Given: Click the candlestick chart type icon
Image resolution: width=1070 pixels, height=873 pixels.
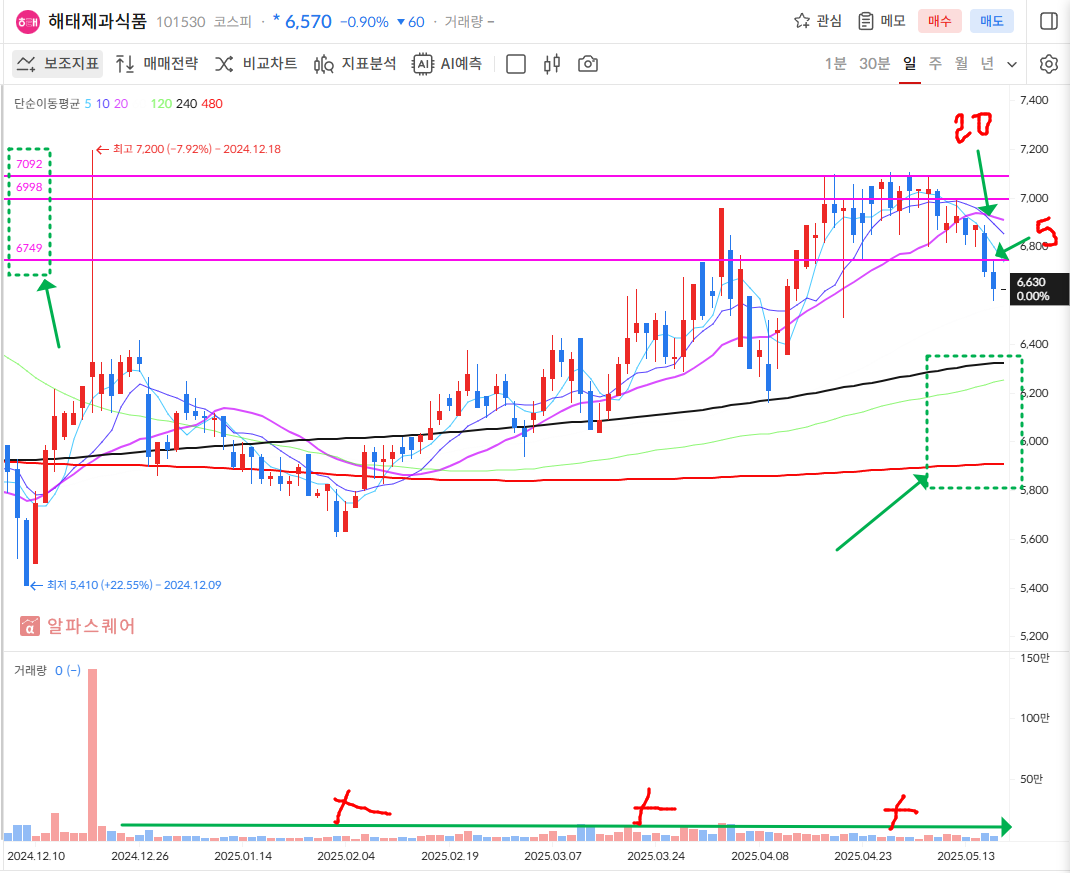Looking at the screenshot, I should [x=552, y=64].
